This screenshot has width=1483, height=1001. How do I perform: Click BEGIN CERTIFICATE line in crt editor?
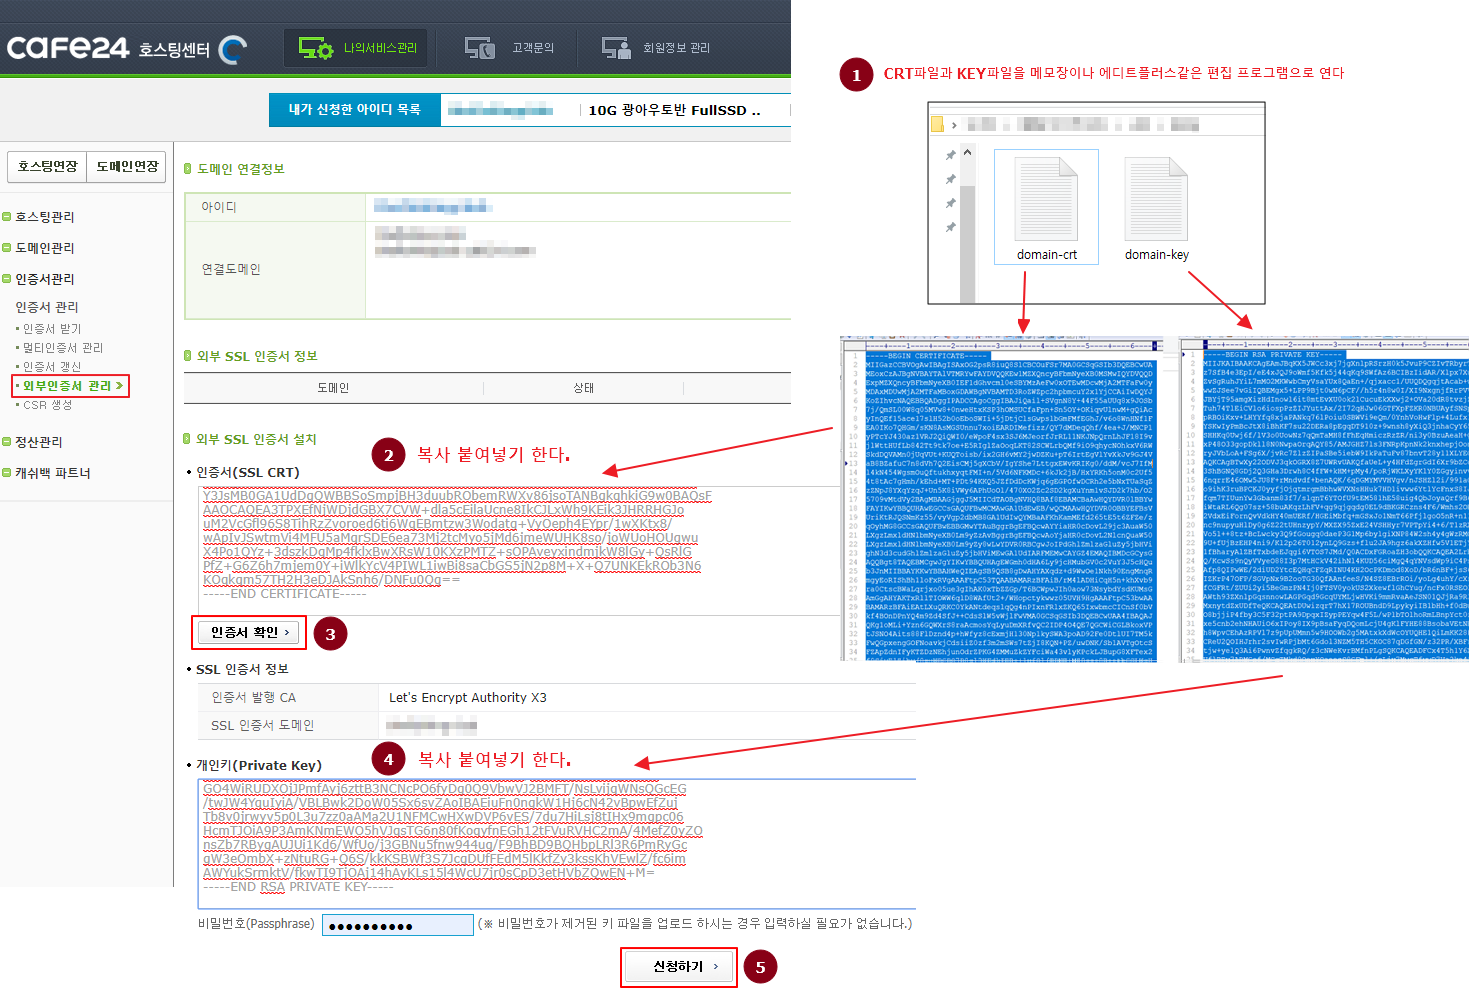927,356
